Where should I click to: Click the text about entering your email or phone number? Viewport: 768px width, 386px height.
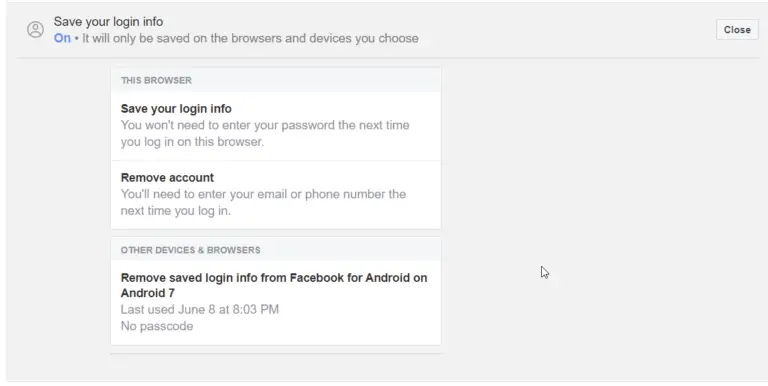264,202
